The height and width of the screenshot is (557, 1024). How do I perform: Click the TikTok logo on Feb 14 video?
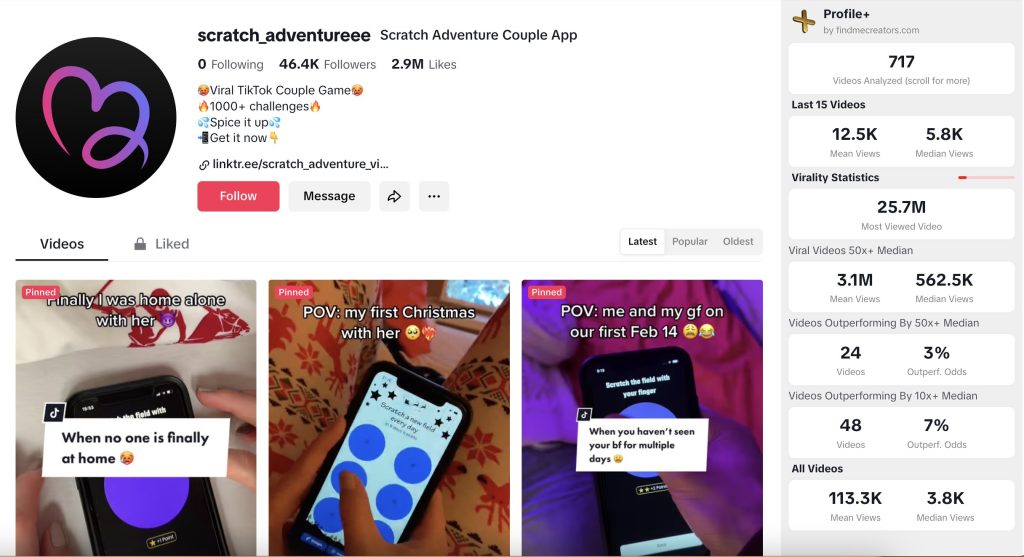(584, 415)
